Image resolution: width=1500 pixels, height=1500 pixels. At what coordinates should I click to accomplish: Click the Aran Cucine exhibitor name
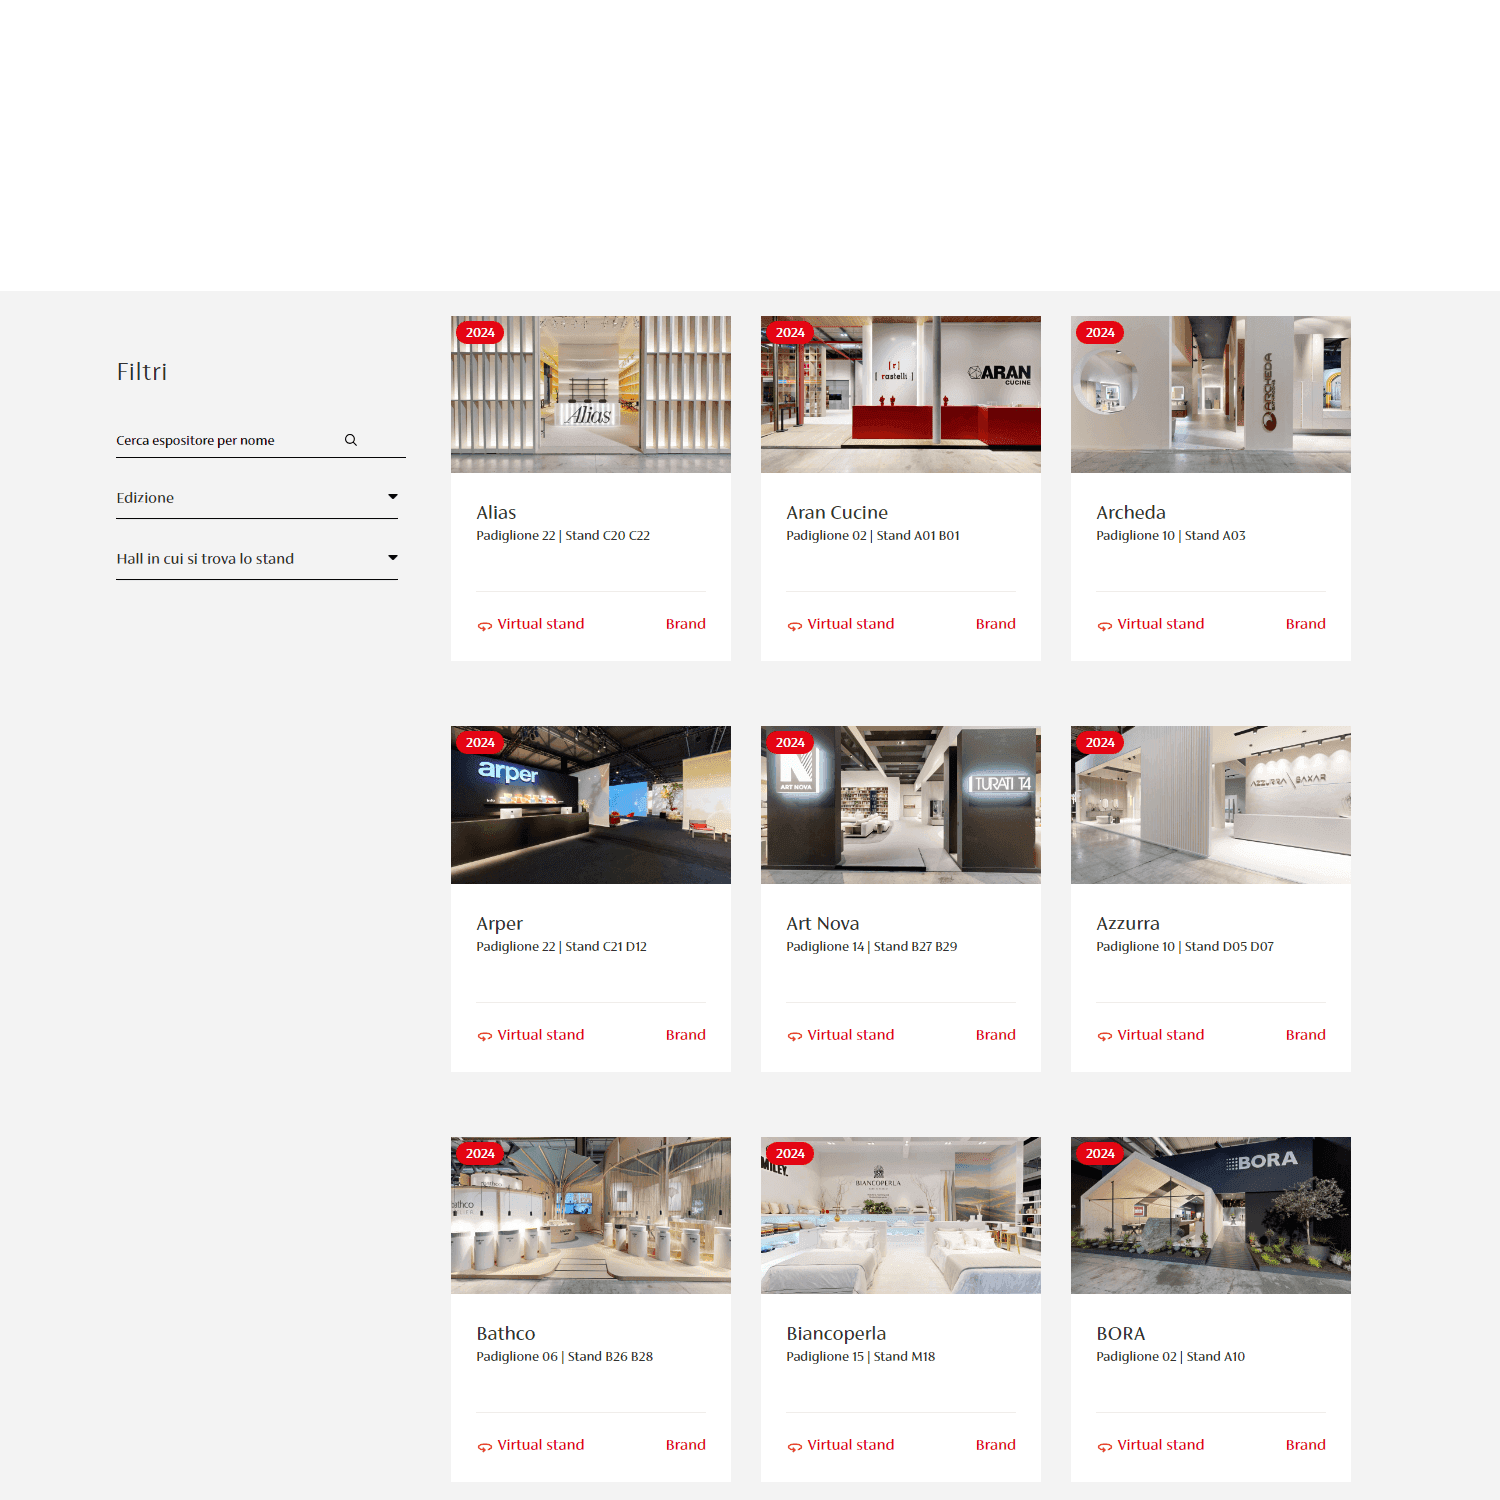coord(837,513)
